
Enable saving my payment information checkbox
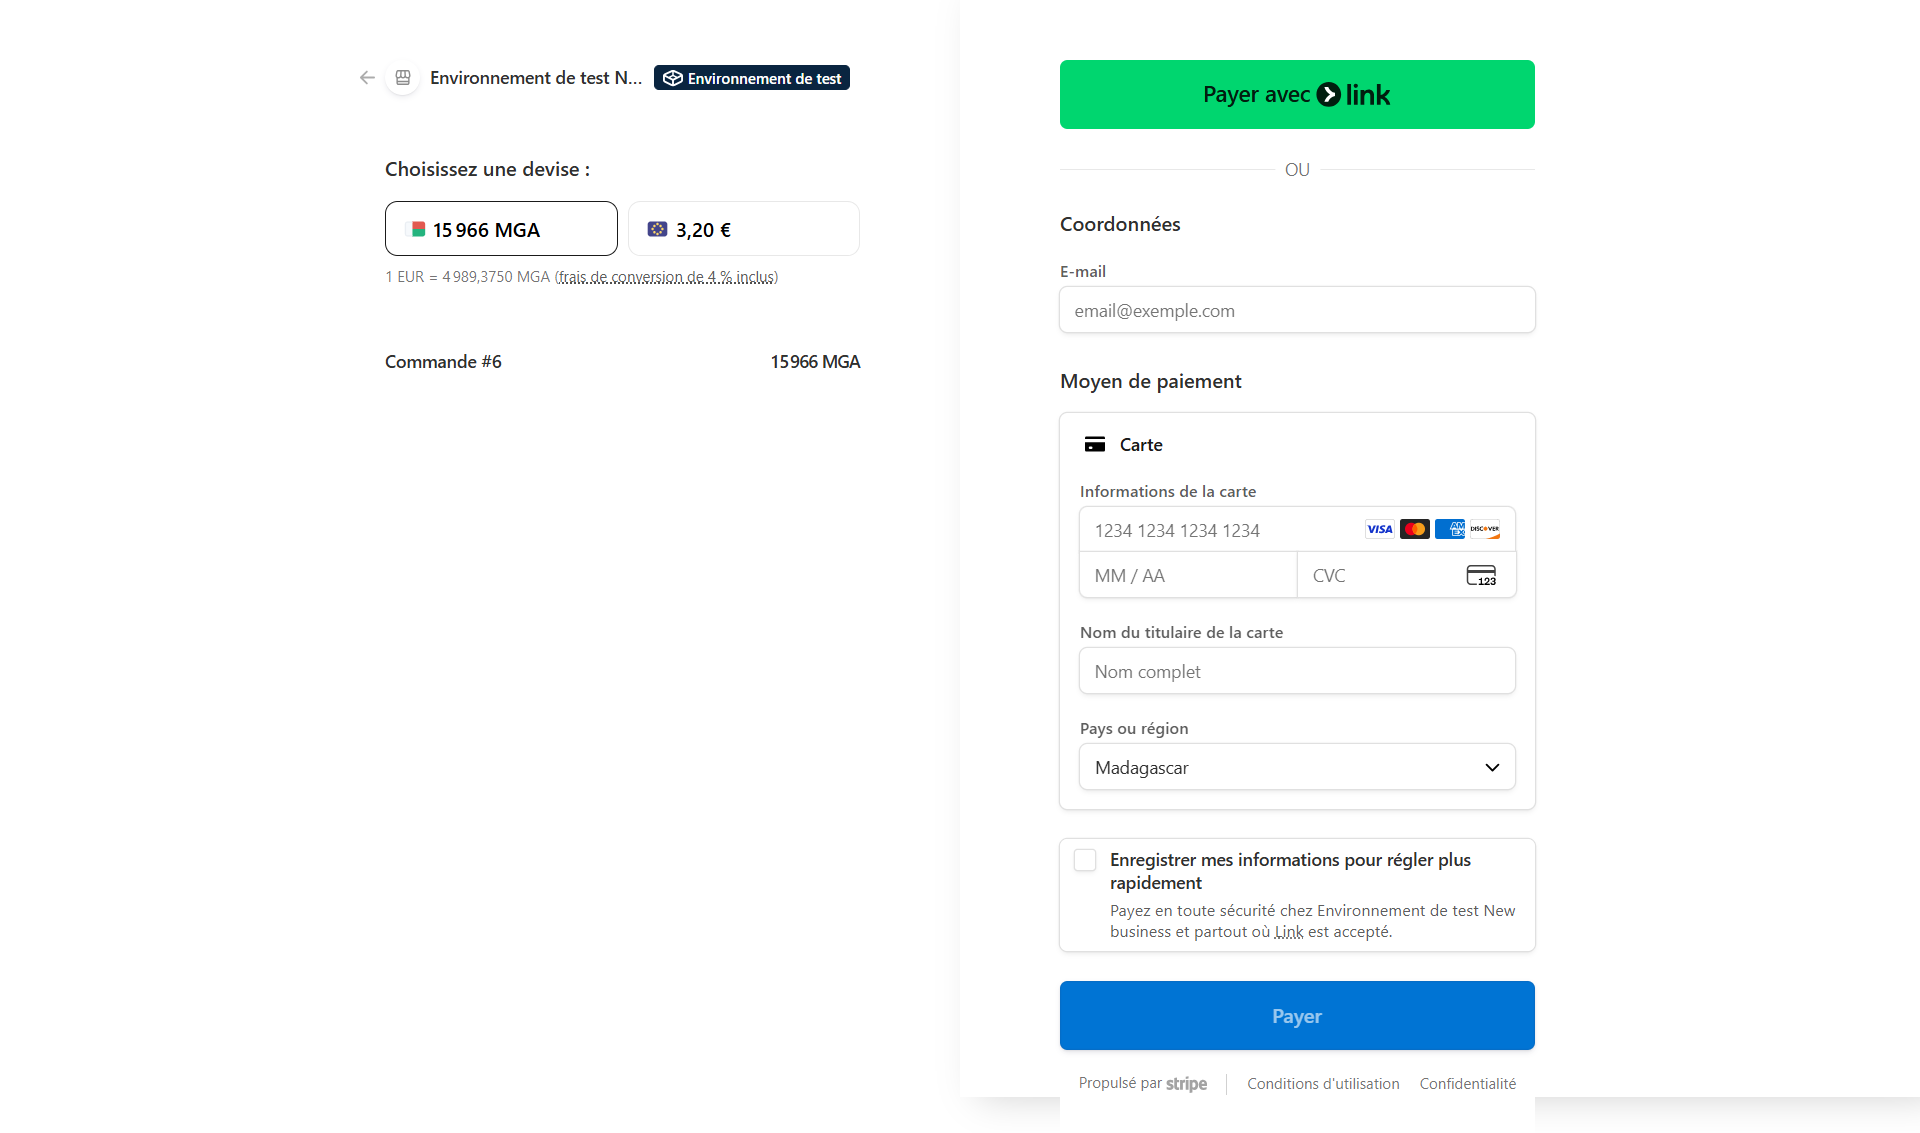click(x=1085, y=860)
